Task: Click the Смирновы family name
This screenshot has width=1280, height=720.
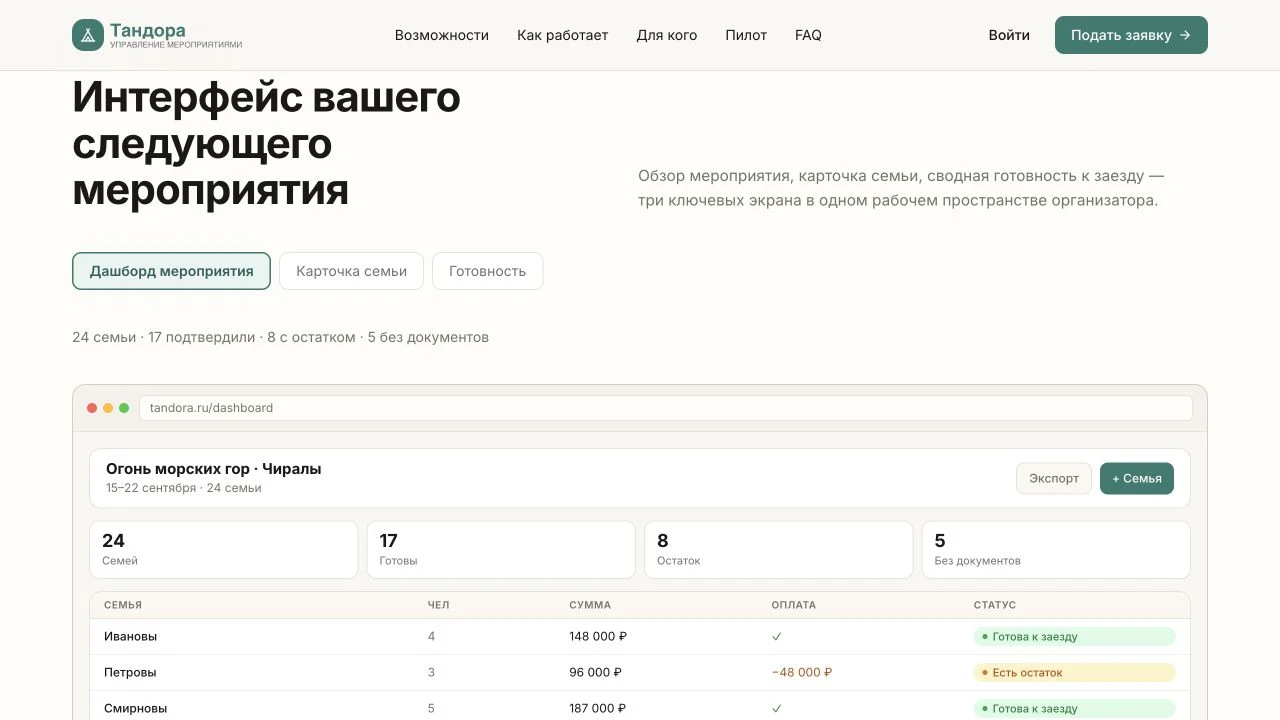Action: (136, 708)
